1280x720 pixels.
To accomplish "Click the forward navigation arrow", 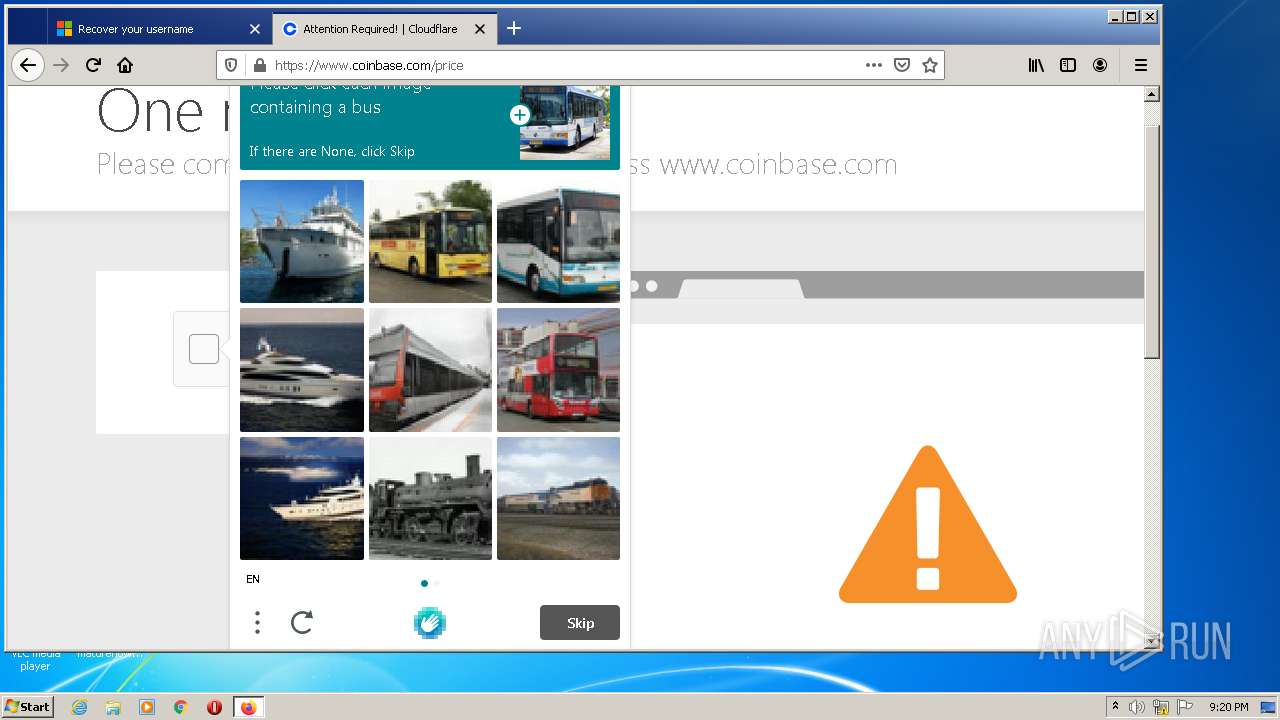I will (x=61, y=65).
